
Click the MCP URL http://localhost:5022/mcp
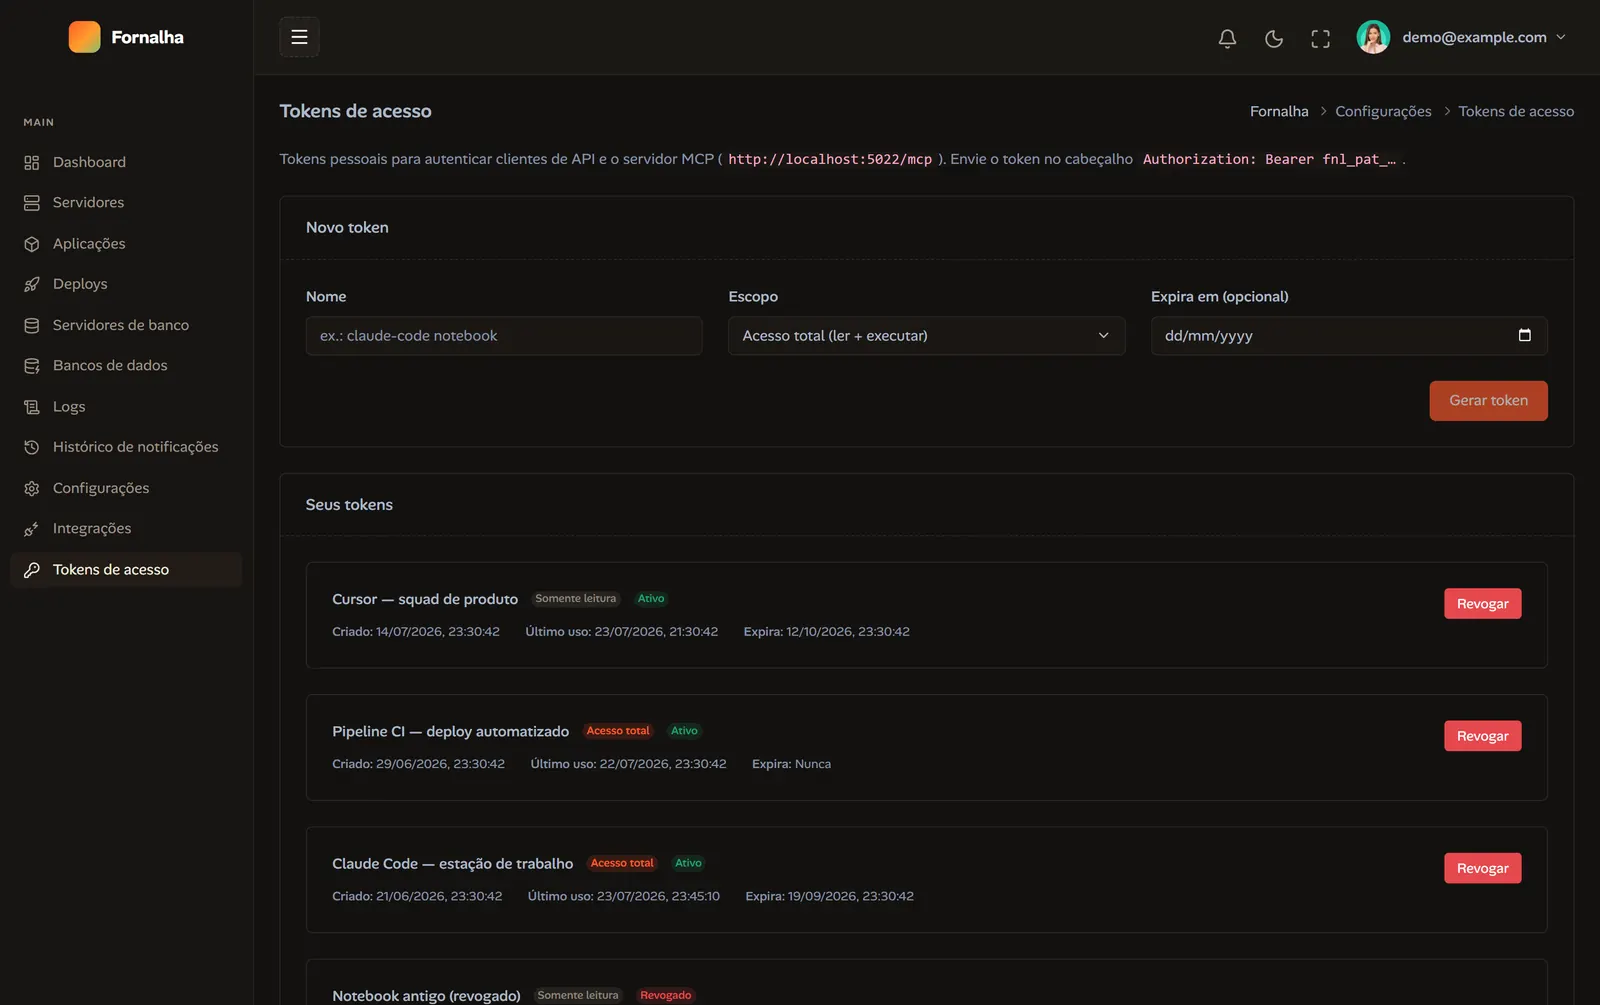coord(830,159)
